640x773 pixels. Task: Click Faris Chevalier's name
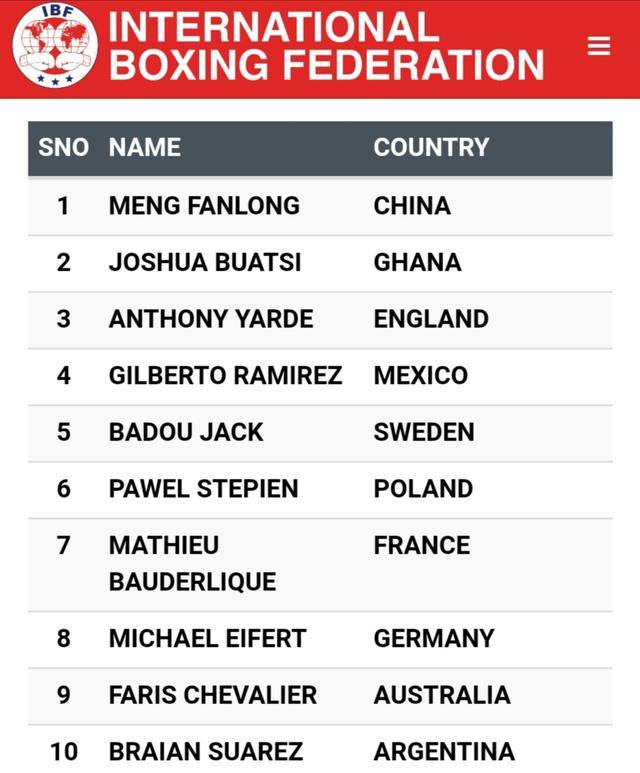point(213,695)
